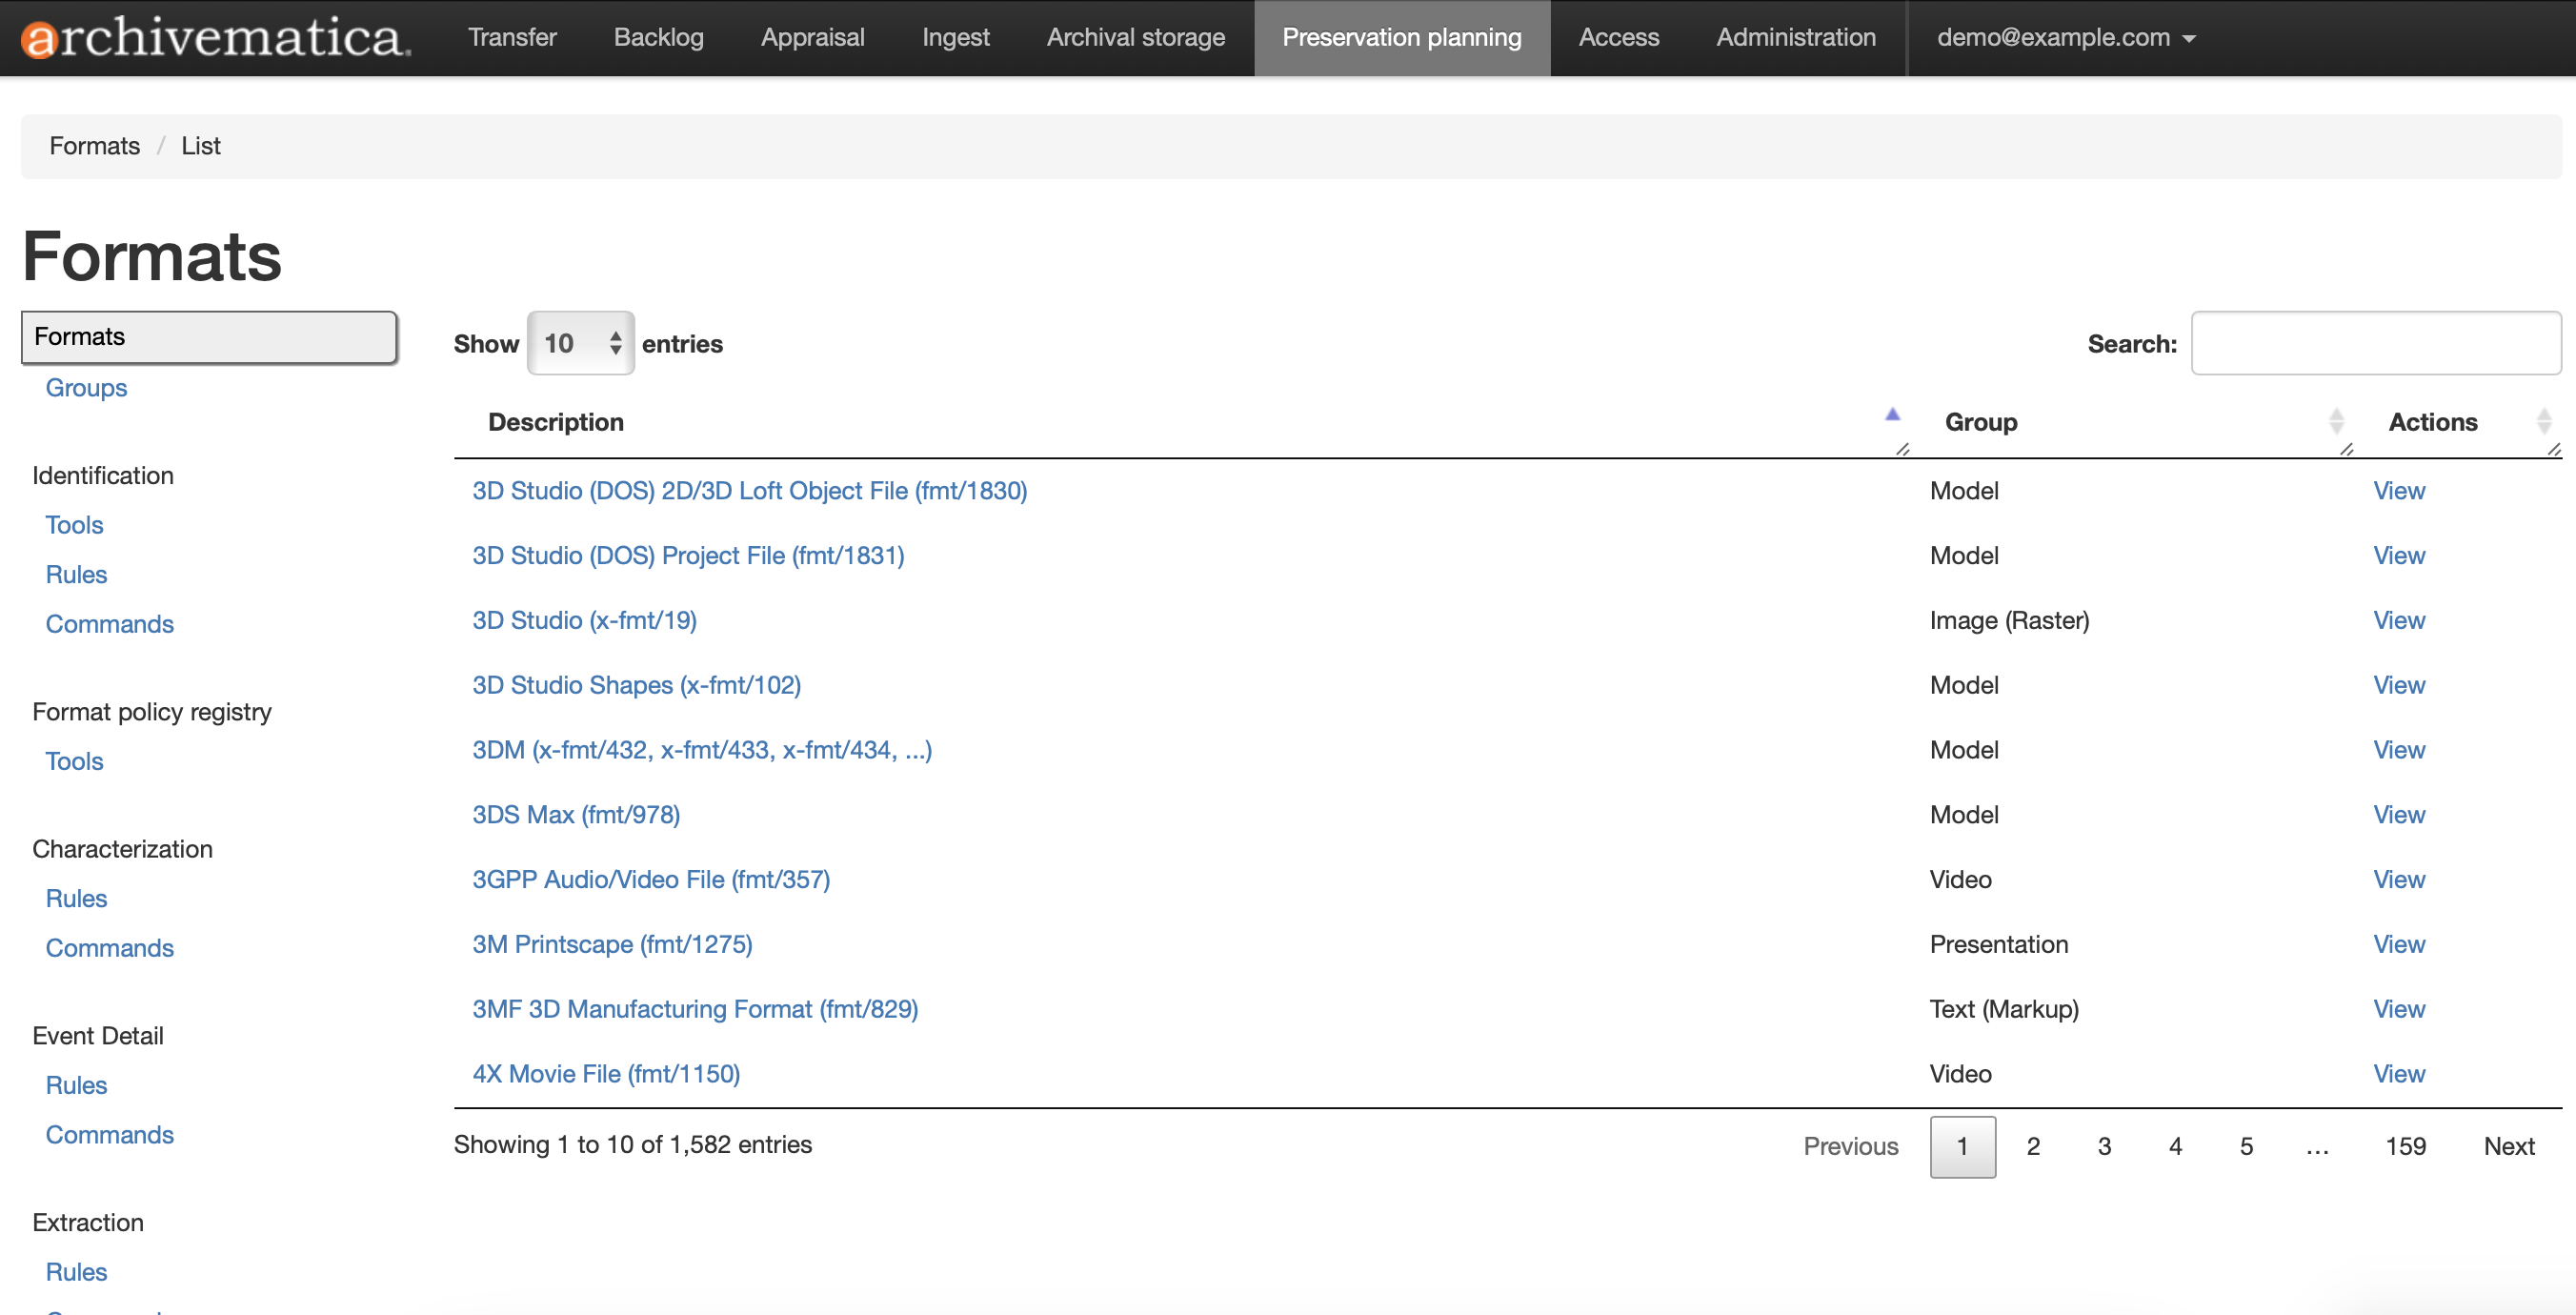
Task: Open the Transfer tab
Action: 512,38
